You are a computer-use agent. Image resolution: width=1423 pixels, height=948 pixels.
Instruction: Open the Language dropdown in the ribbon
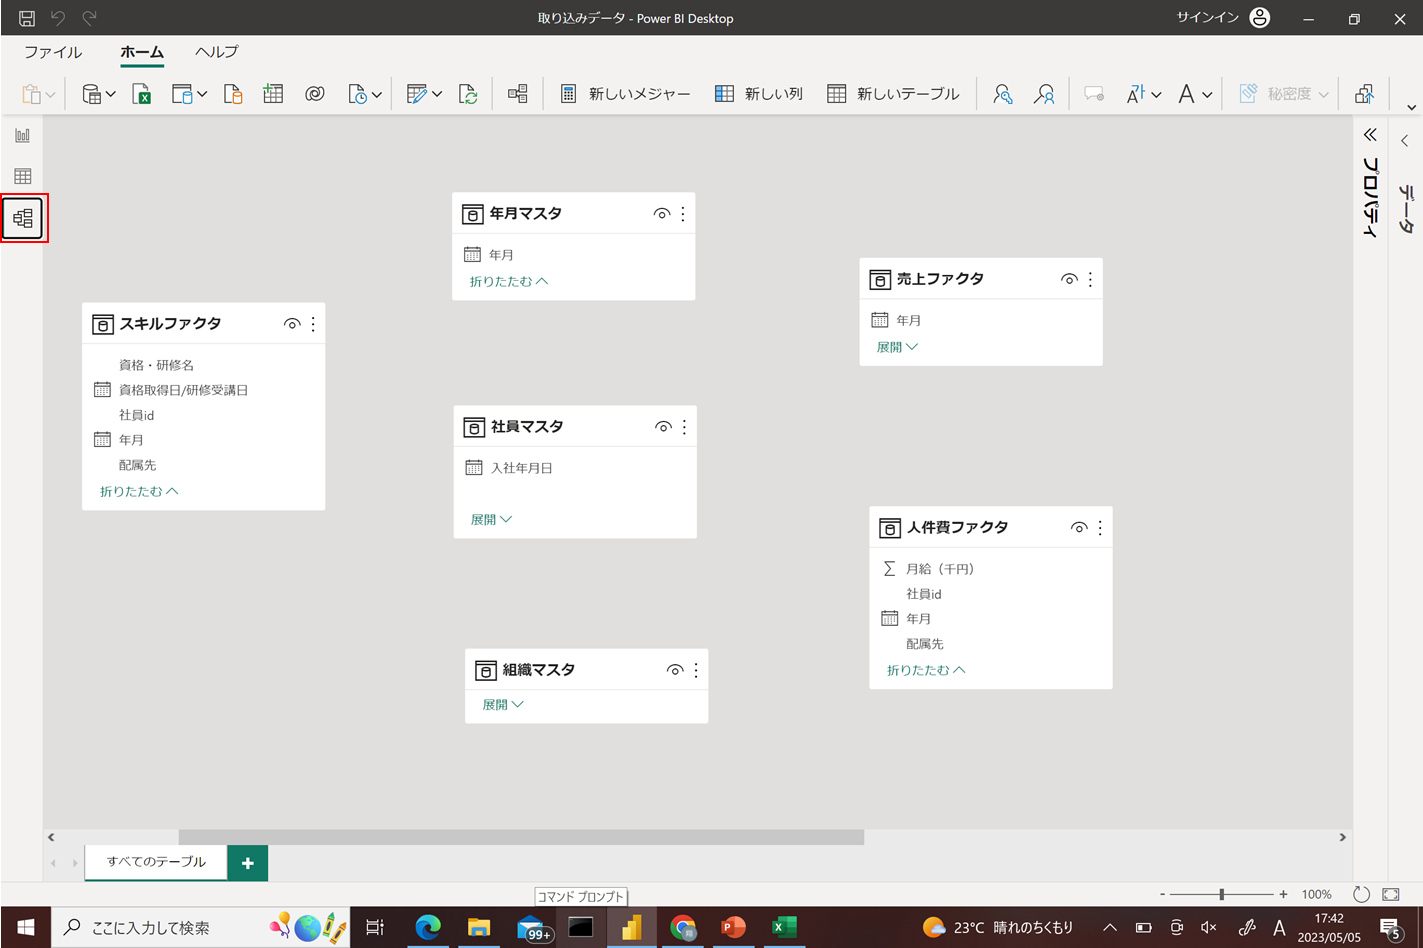(1143, 94)
